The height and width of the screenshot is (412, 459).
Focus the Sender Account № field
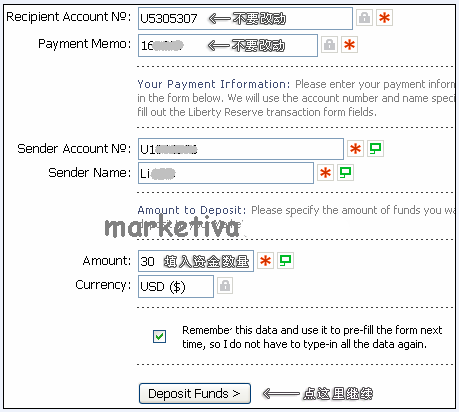(x=241, y=149)
